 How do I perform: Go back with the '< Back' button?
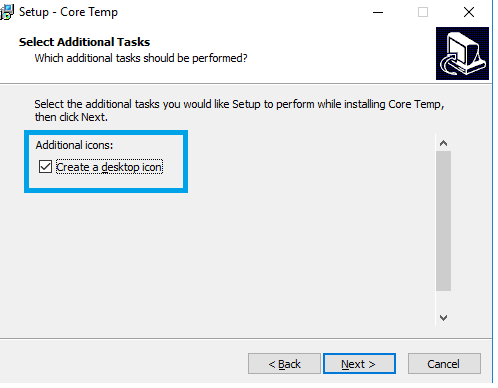[x=284, y=364]
